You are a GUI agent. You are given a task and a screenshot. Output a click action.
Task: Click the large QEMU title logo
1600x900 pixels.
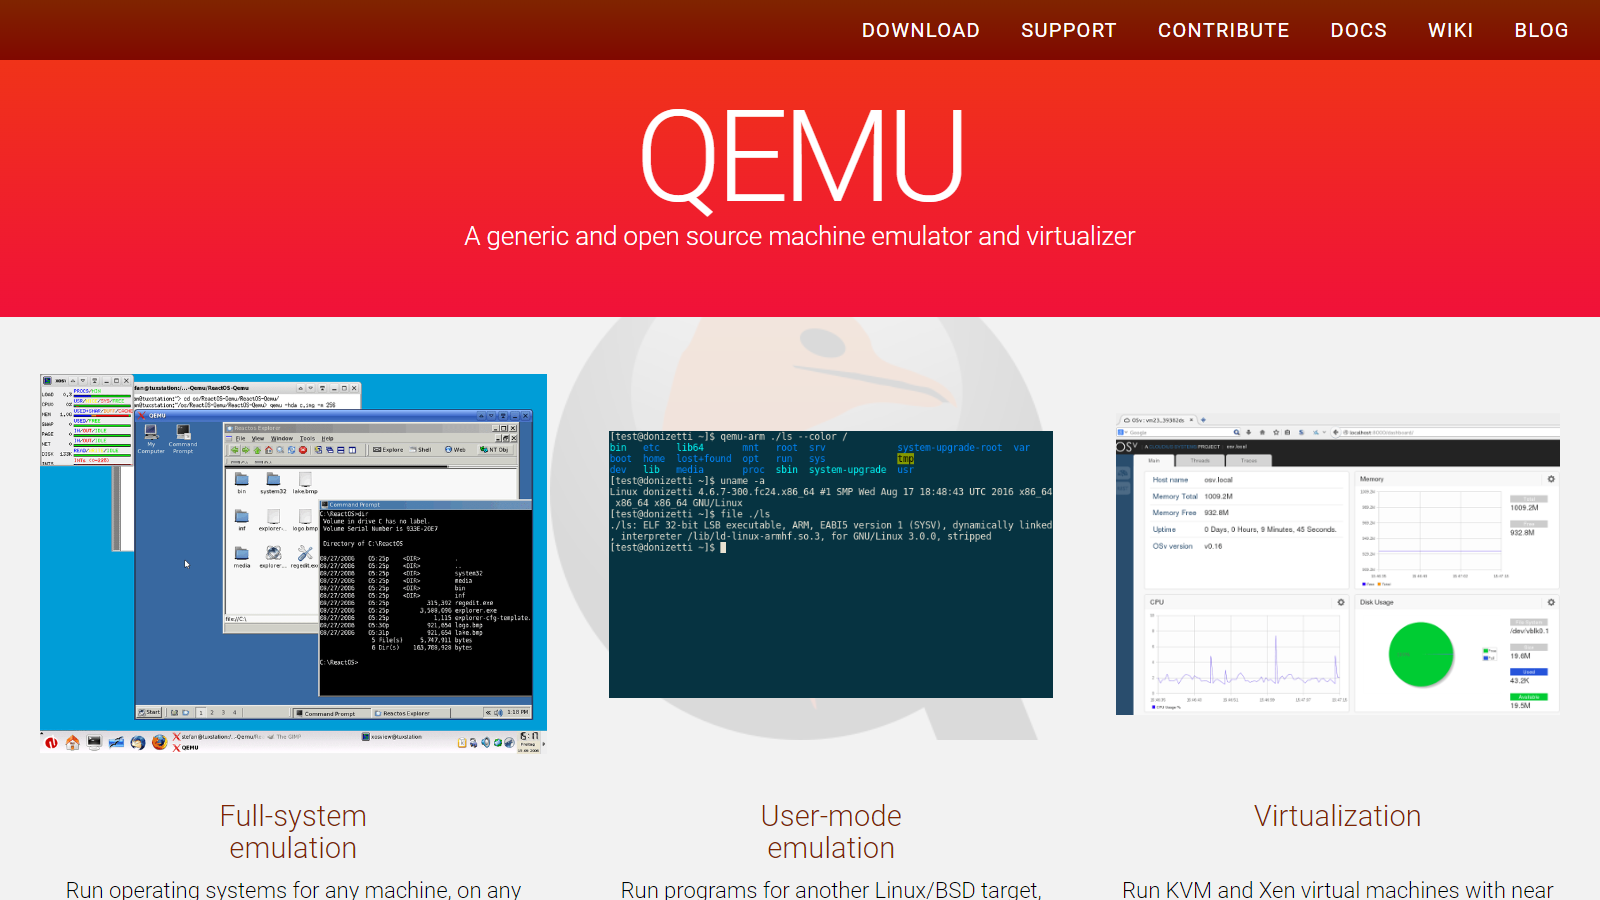[800, 158]
